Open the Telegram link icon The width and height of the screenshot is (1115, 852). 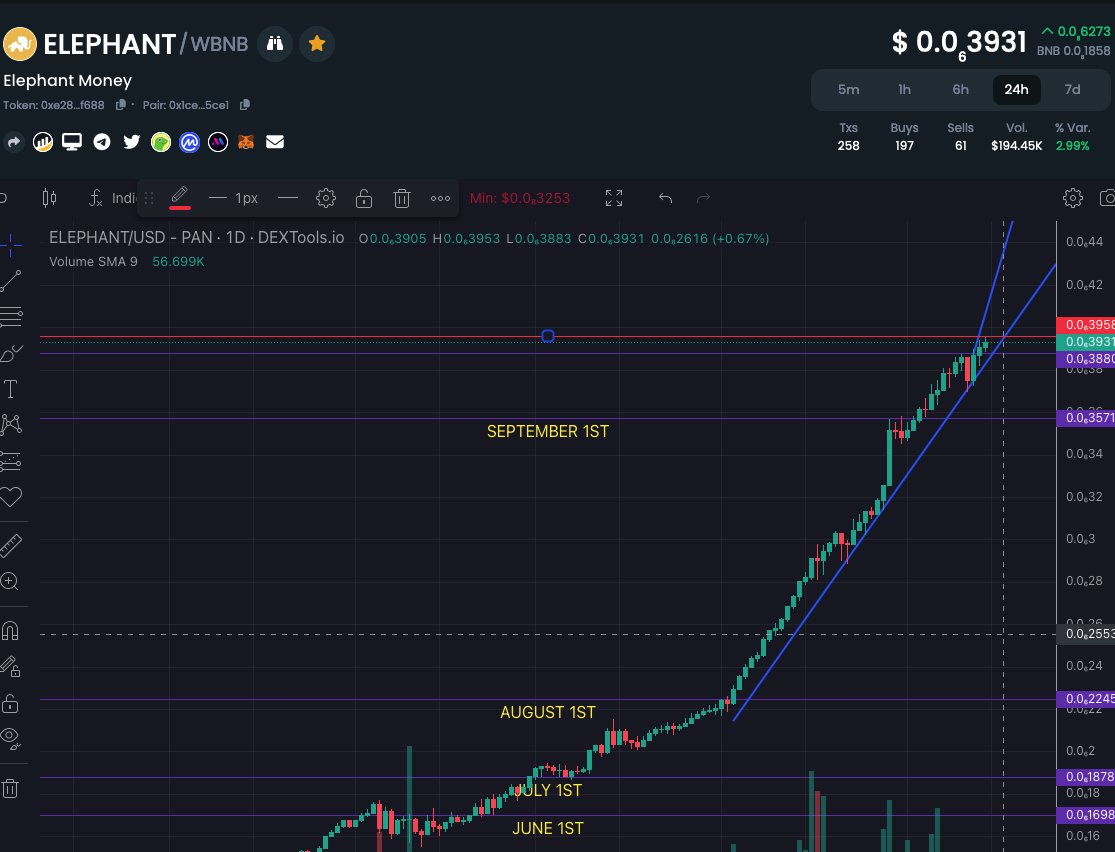(x=102, y=142)
